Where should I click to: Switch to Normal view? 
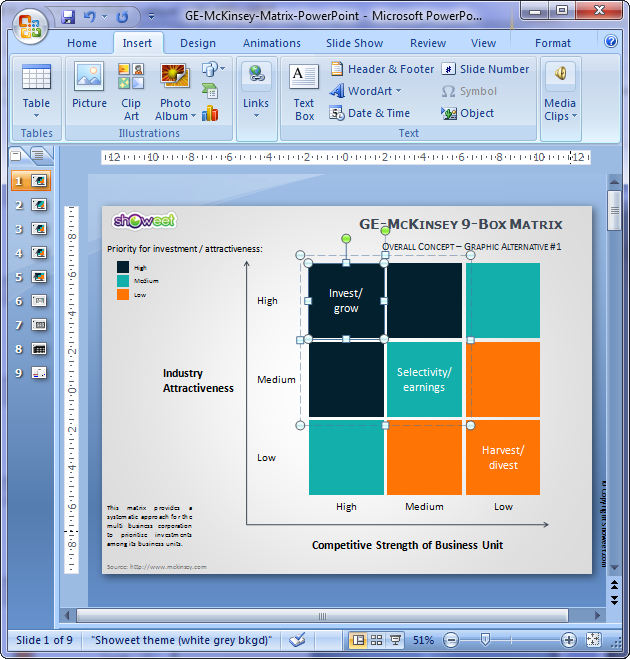(x=358, y=640)
